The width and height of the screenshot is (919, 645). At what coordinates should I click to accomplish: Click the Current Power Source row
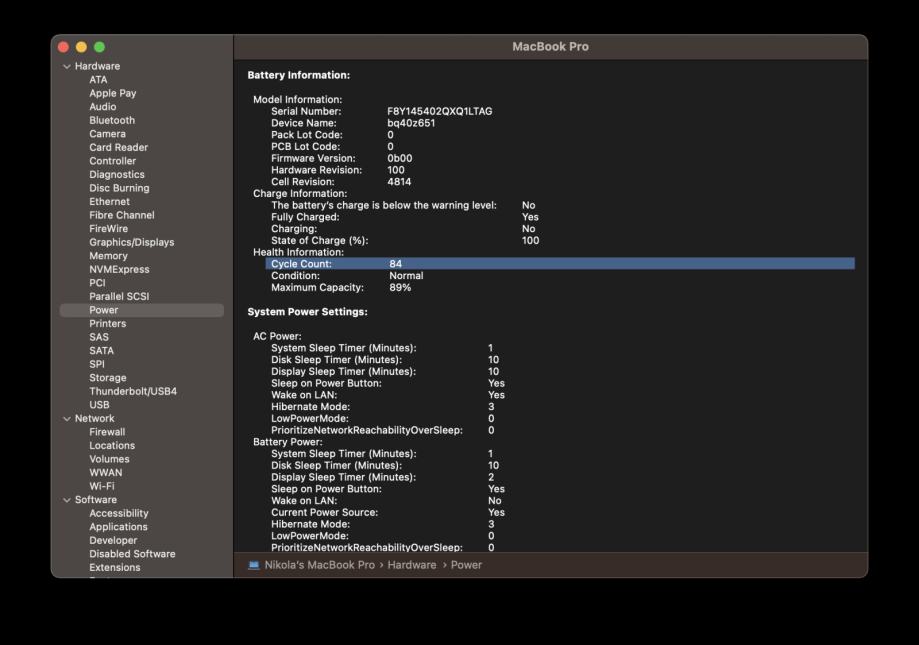[388, 513]
